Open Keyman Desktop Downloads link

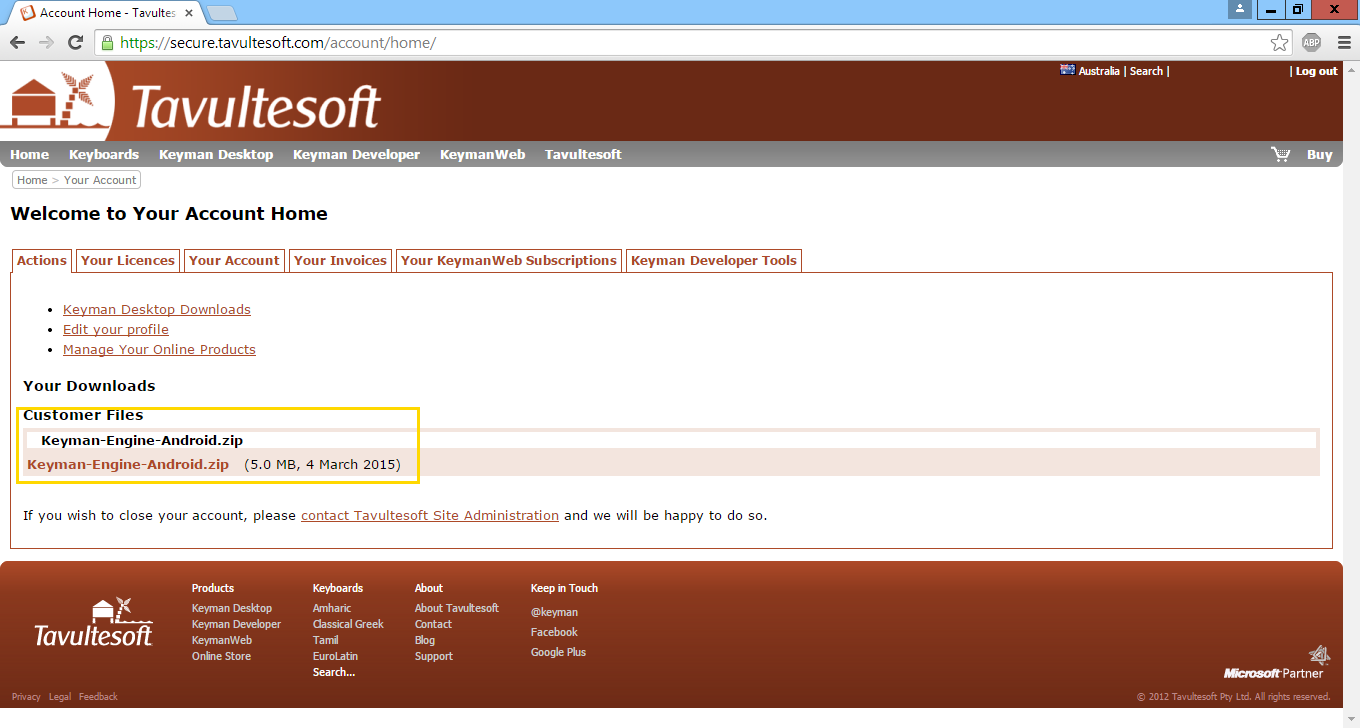157,309
